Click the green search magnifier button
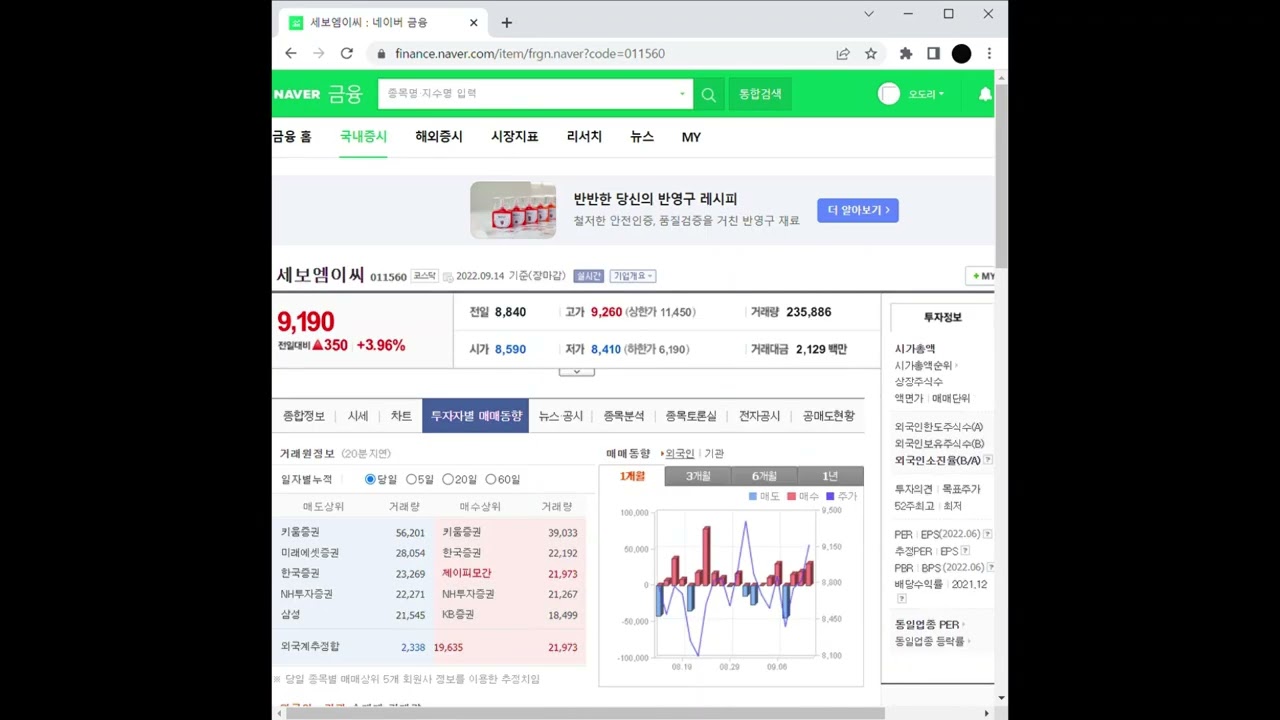 708,94
